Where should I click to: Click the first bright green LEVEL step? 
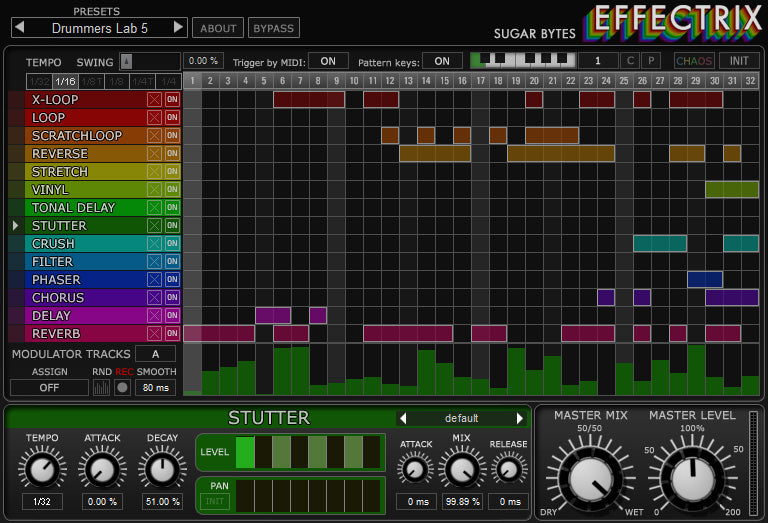coord(245,452)
